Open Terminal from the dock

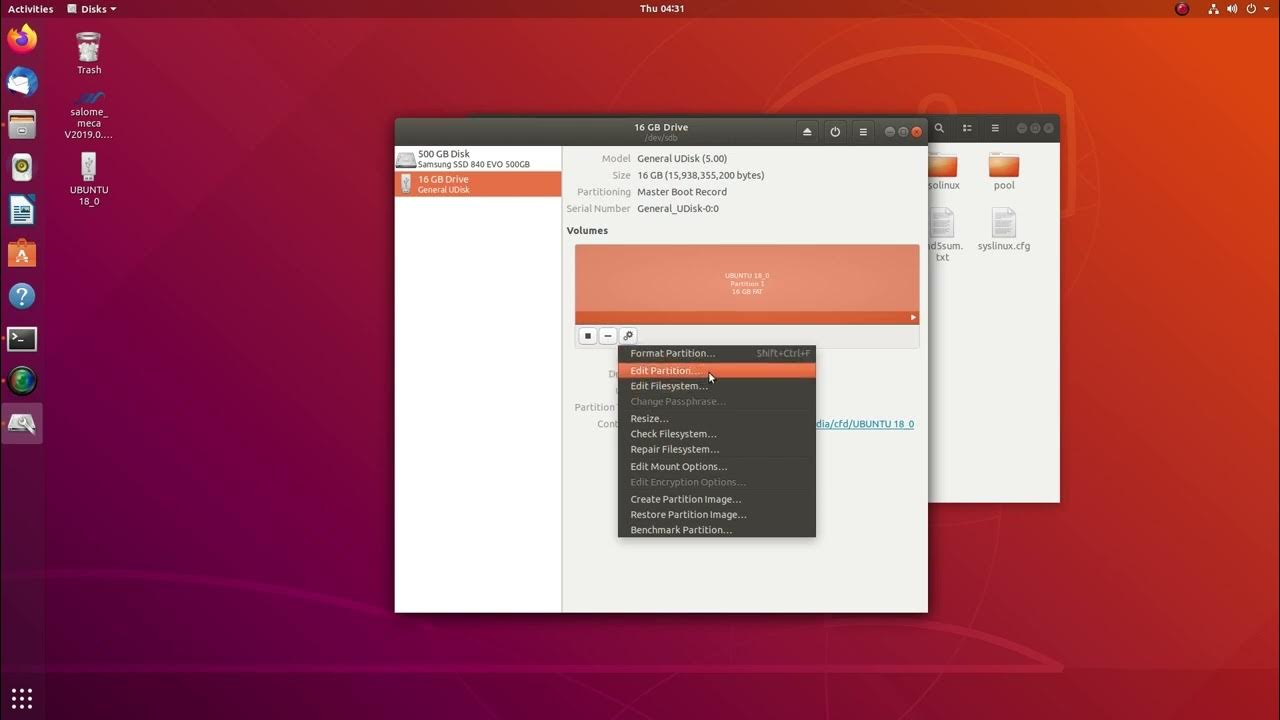click(x=22, y=339)
